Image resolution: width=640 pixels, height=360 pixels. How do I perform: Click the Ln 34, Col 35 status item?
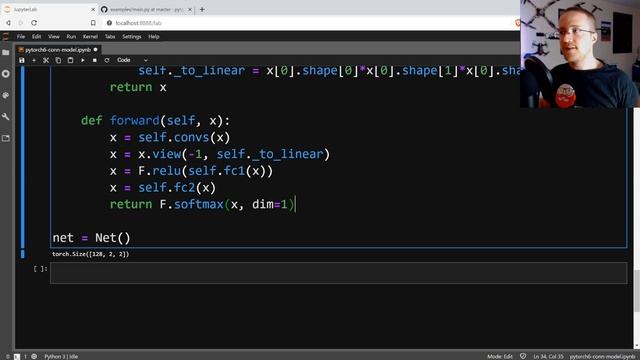coord(548,356)
